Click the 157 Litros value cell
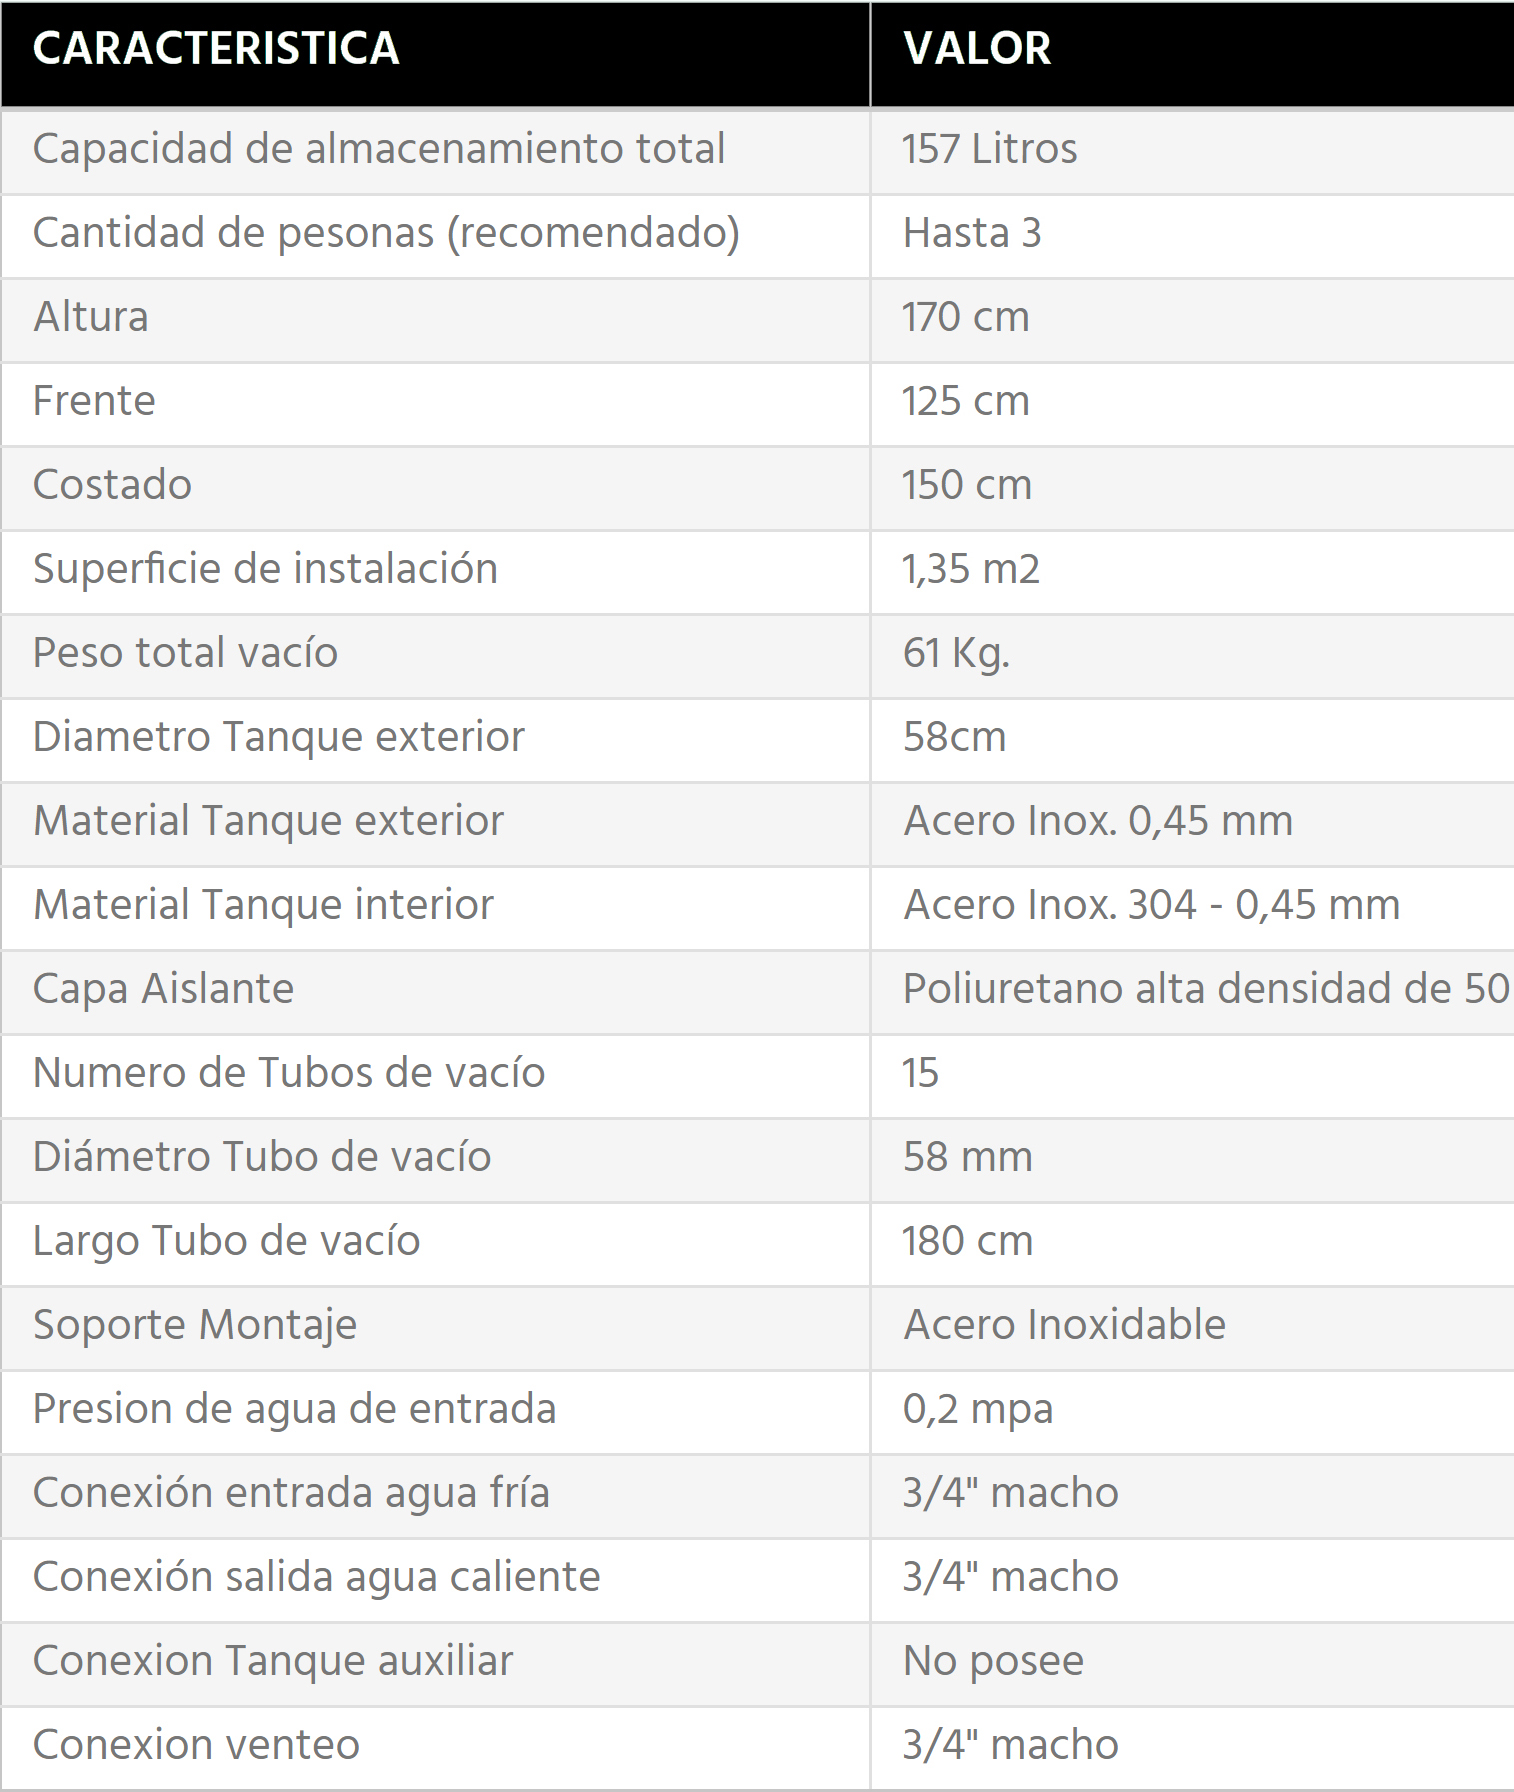Image resolution: width=1514 pixels, height=1792 pixels. click(990, 149)
